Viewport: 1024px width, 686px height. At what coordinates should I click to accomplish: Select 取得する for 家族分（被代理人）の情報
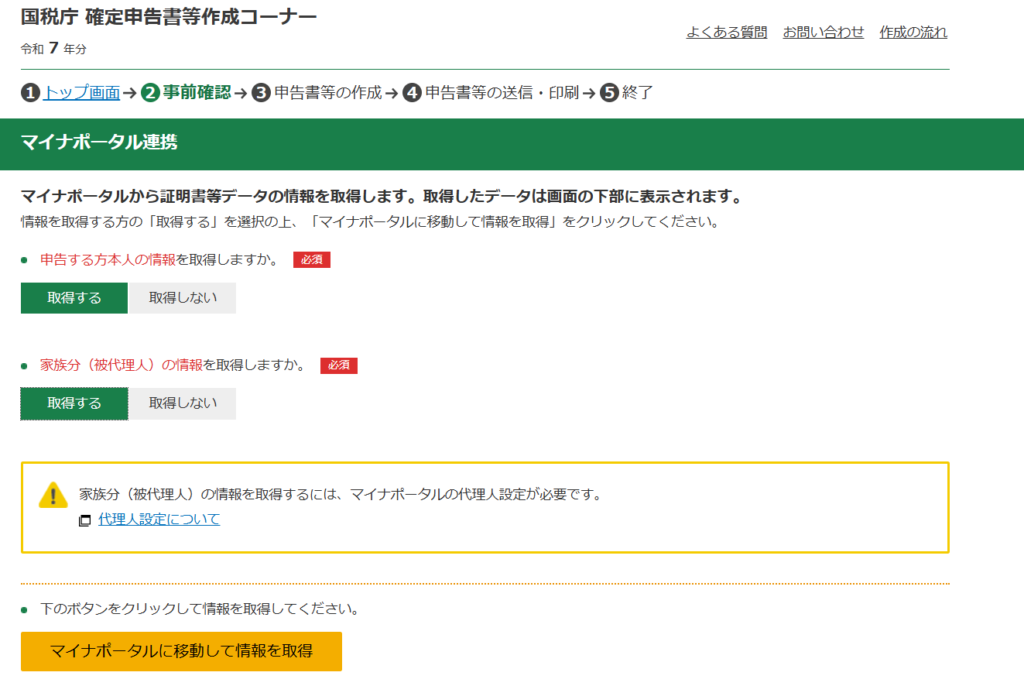[74, 403]
